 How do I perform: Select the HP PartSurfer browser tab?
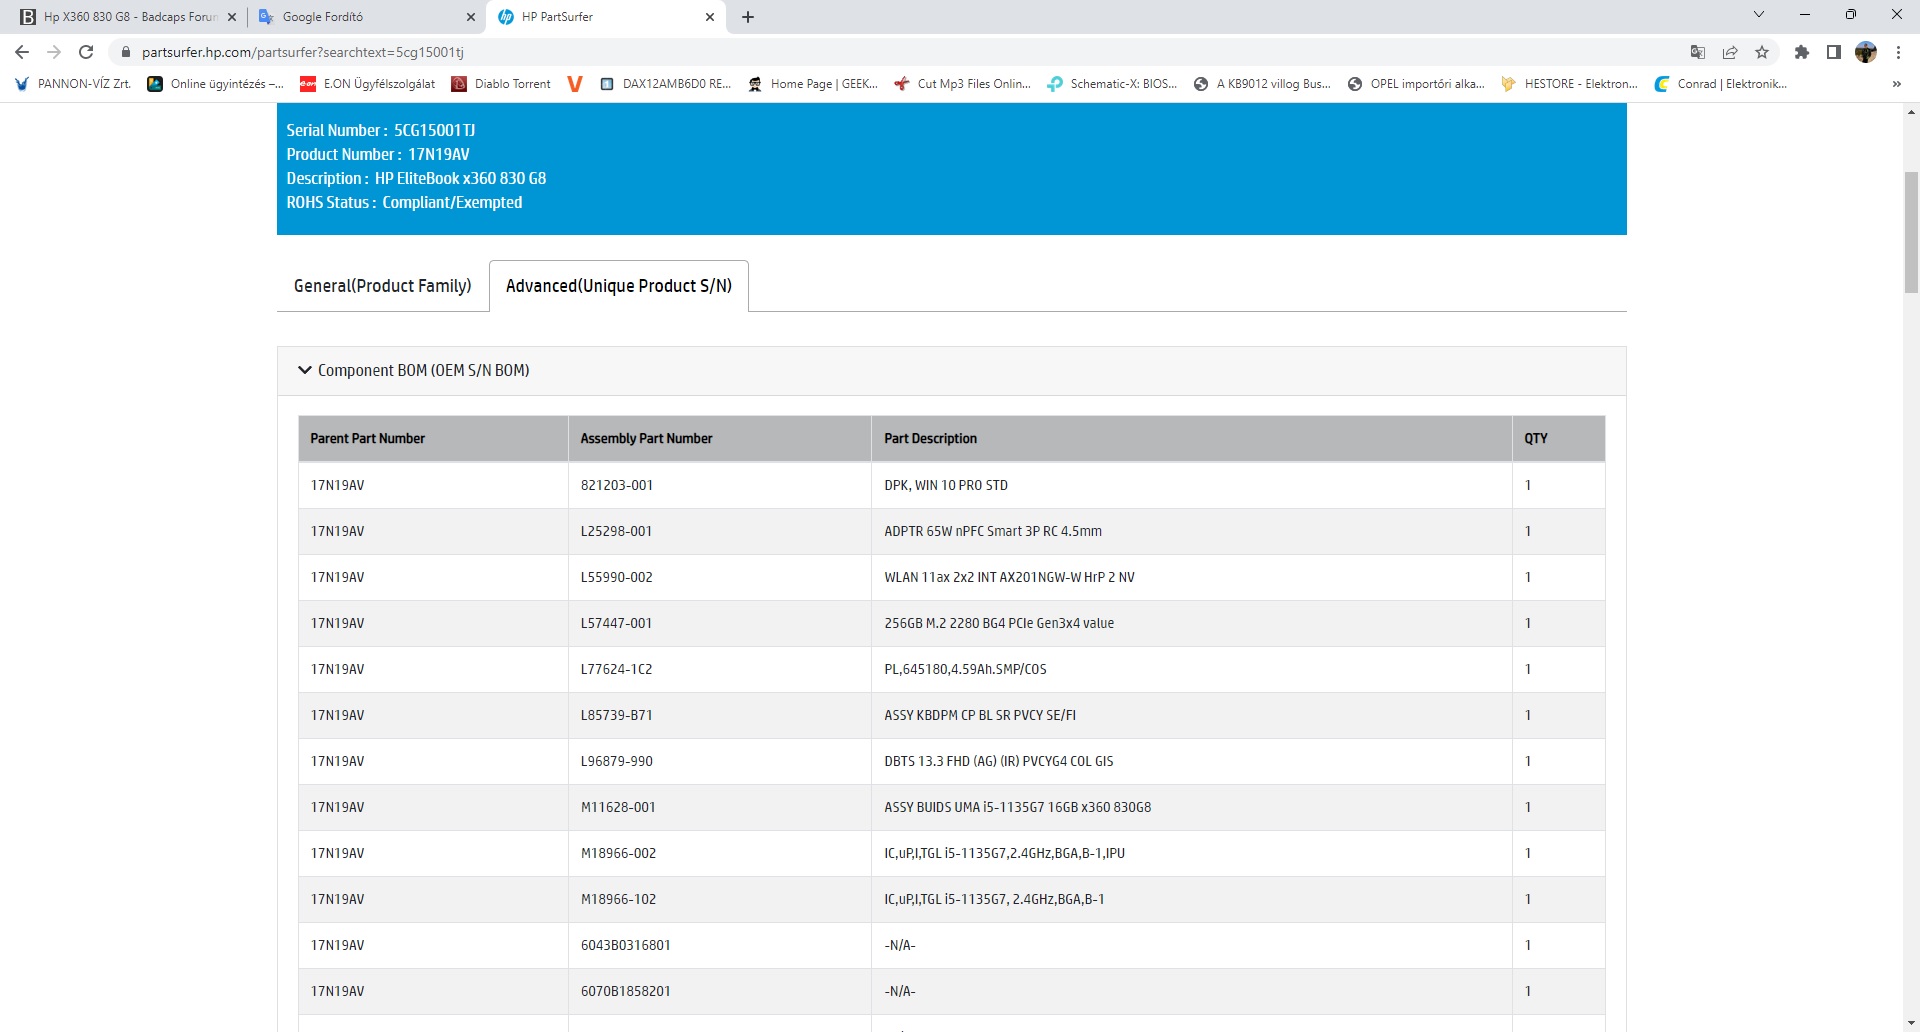point(605,17)
